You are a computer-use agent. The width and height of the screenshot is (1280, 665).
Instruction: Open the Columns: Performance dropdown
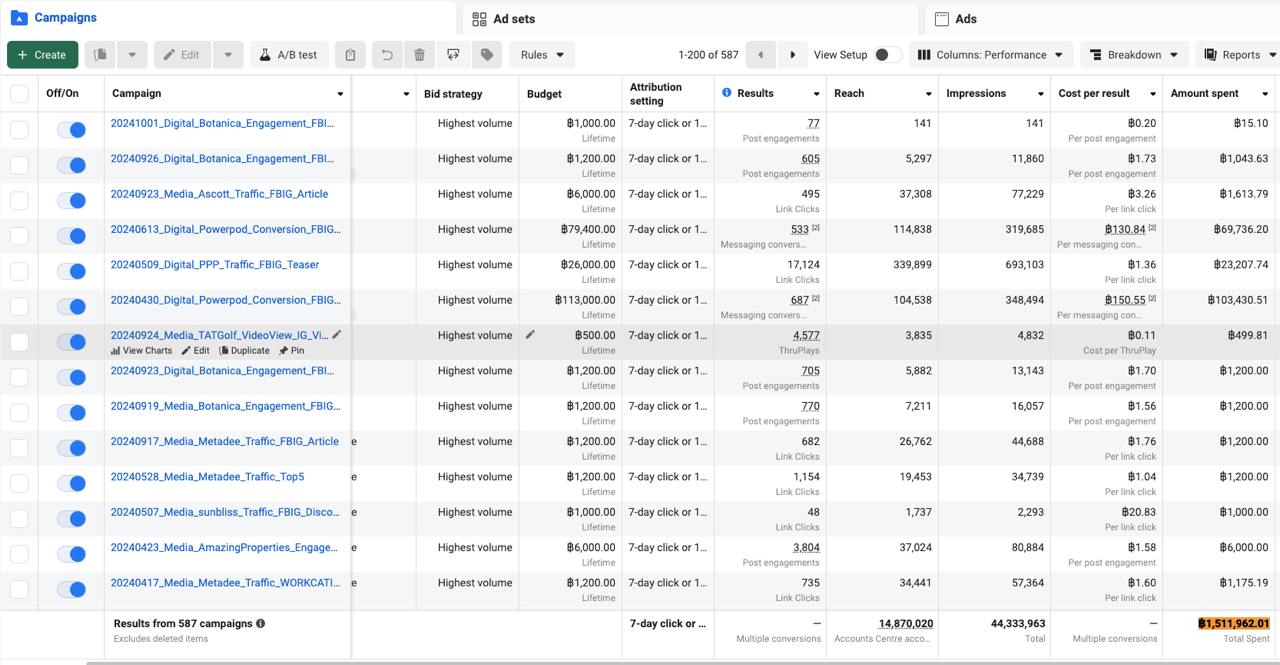[991, 55]
